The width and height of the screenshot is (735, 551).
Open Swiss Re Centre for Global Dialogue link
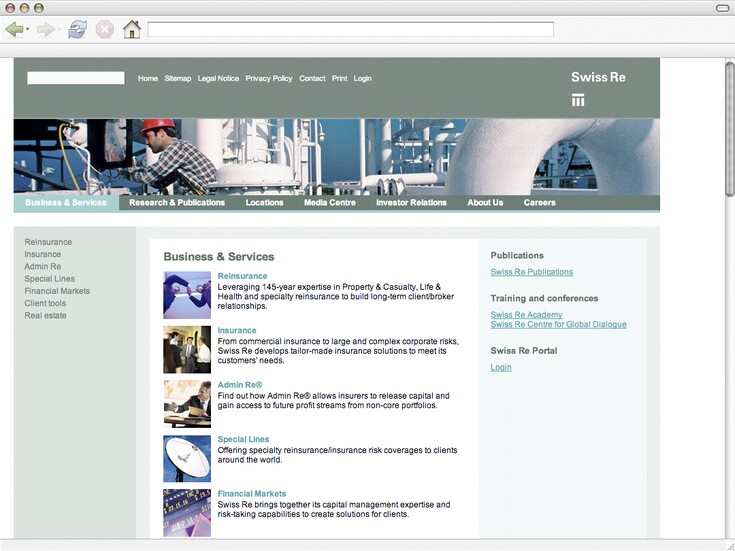tap(558, 325)
